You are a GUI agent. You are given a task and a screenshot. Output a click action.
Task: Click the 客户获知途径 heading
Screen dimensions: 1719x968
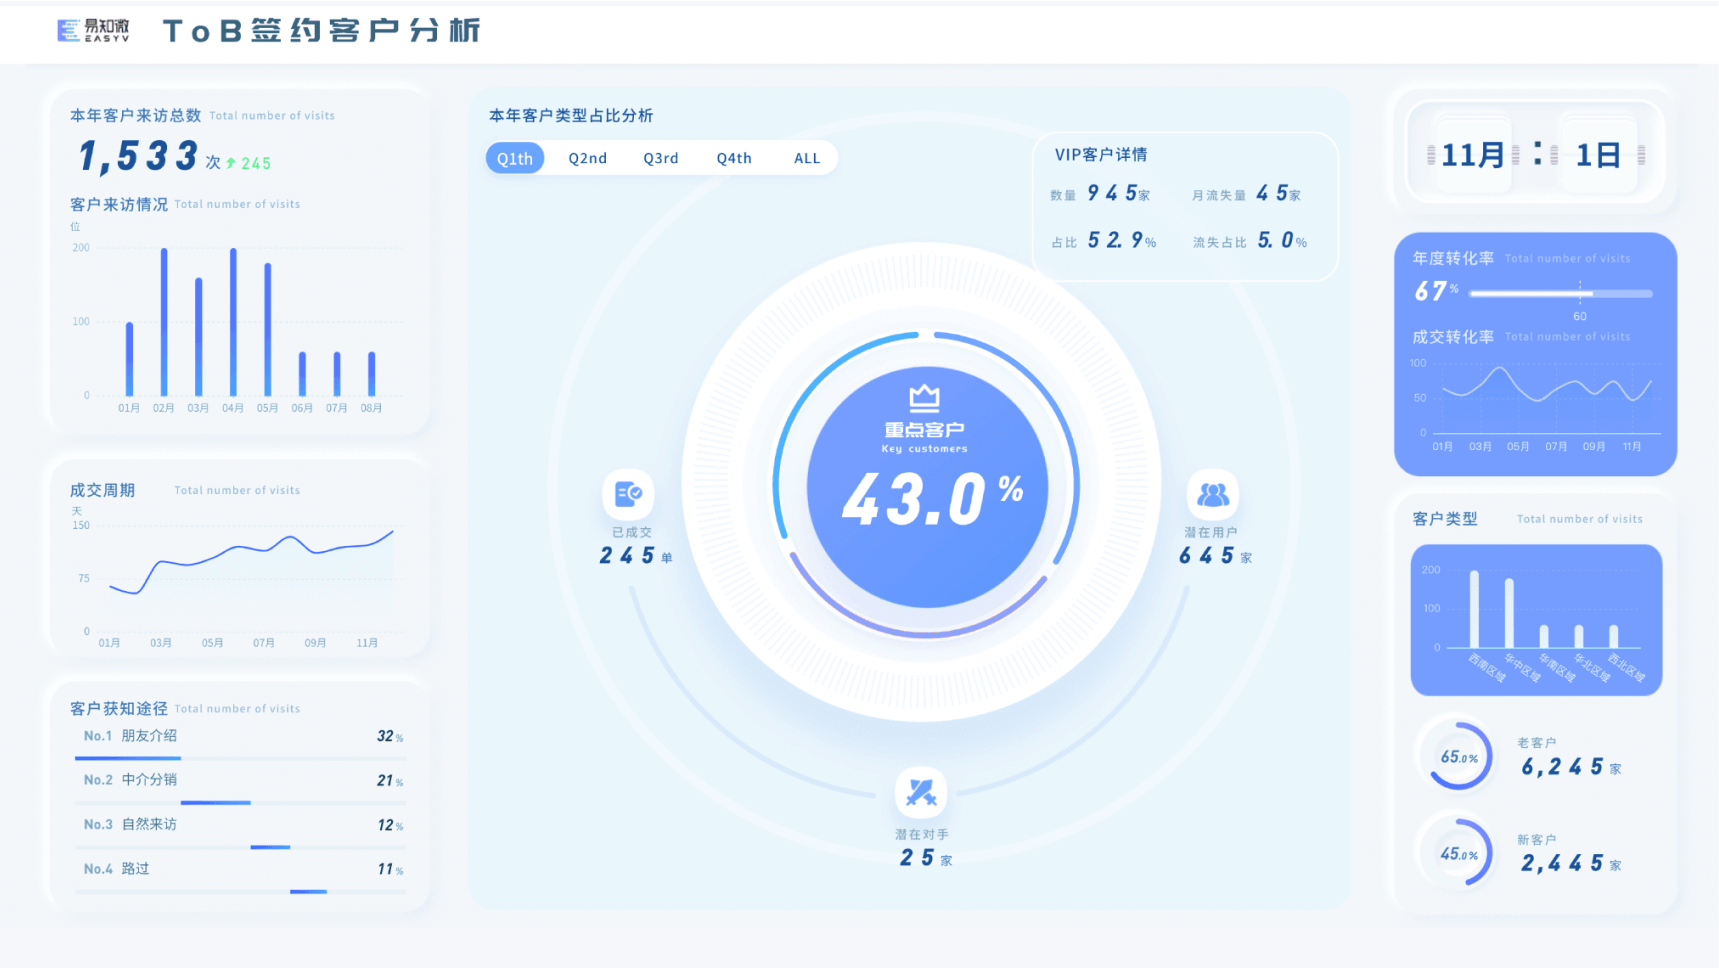pos(119,708)
